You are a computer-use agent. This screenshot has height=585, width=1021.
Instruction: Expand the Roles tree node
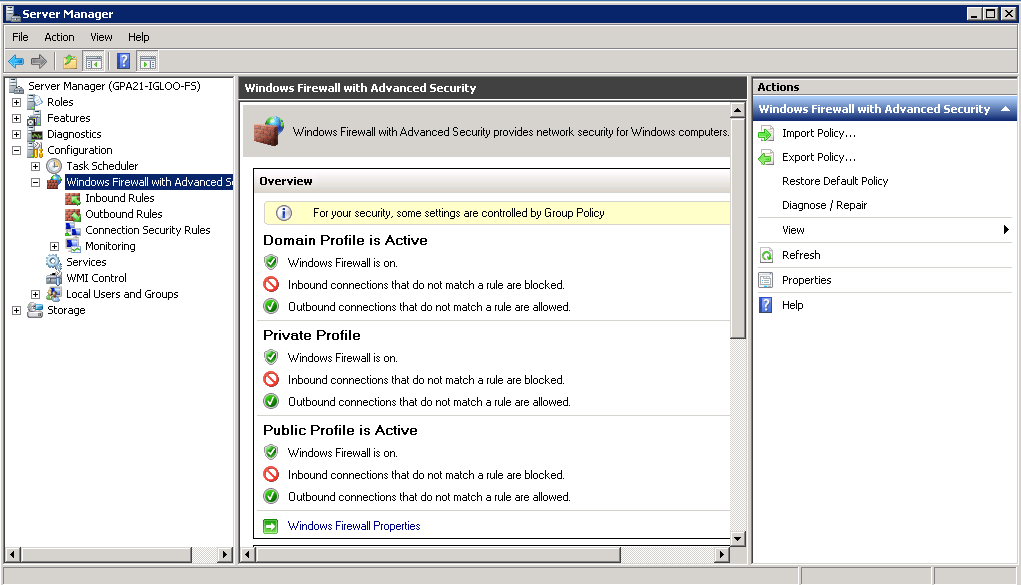15,102
